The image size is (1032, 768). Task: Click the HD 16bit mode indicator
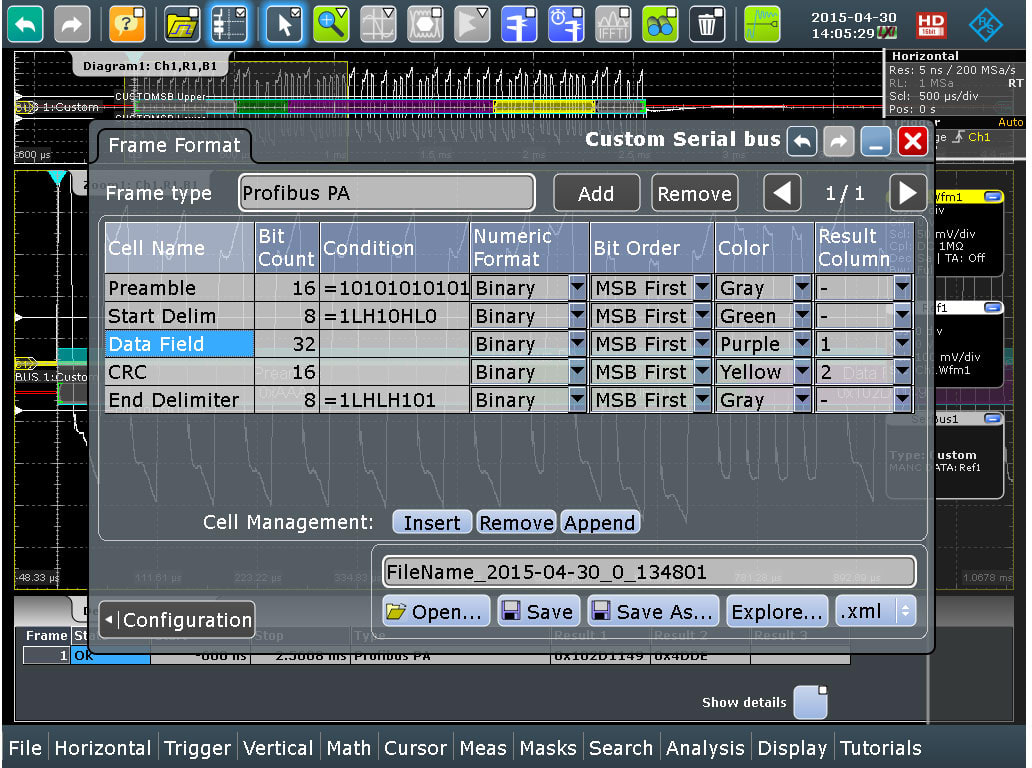point(931,25)
